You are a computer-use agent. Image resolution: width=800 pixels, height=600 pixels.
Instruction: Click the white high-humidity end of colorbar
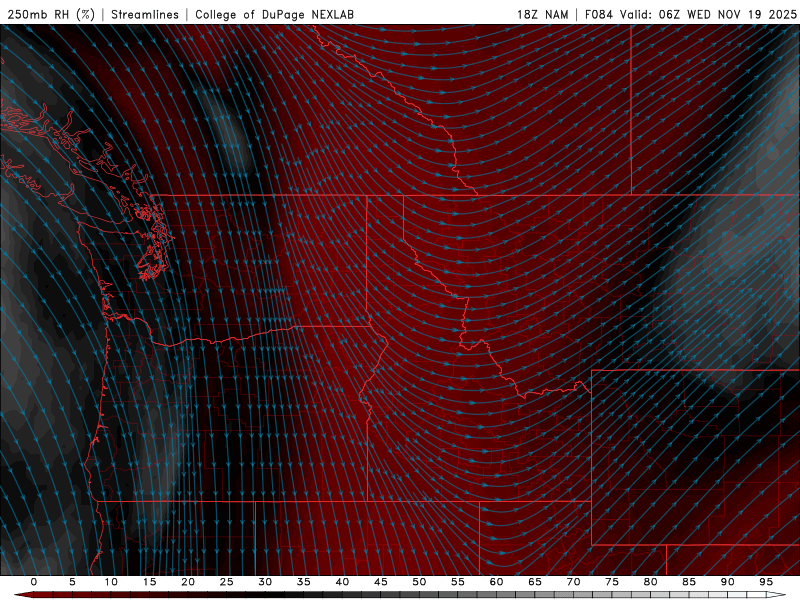click(777, 595)
